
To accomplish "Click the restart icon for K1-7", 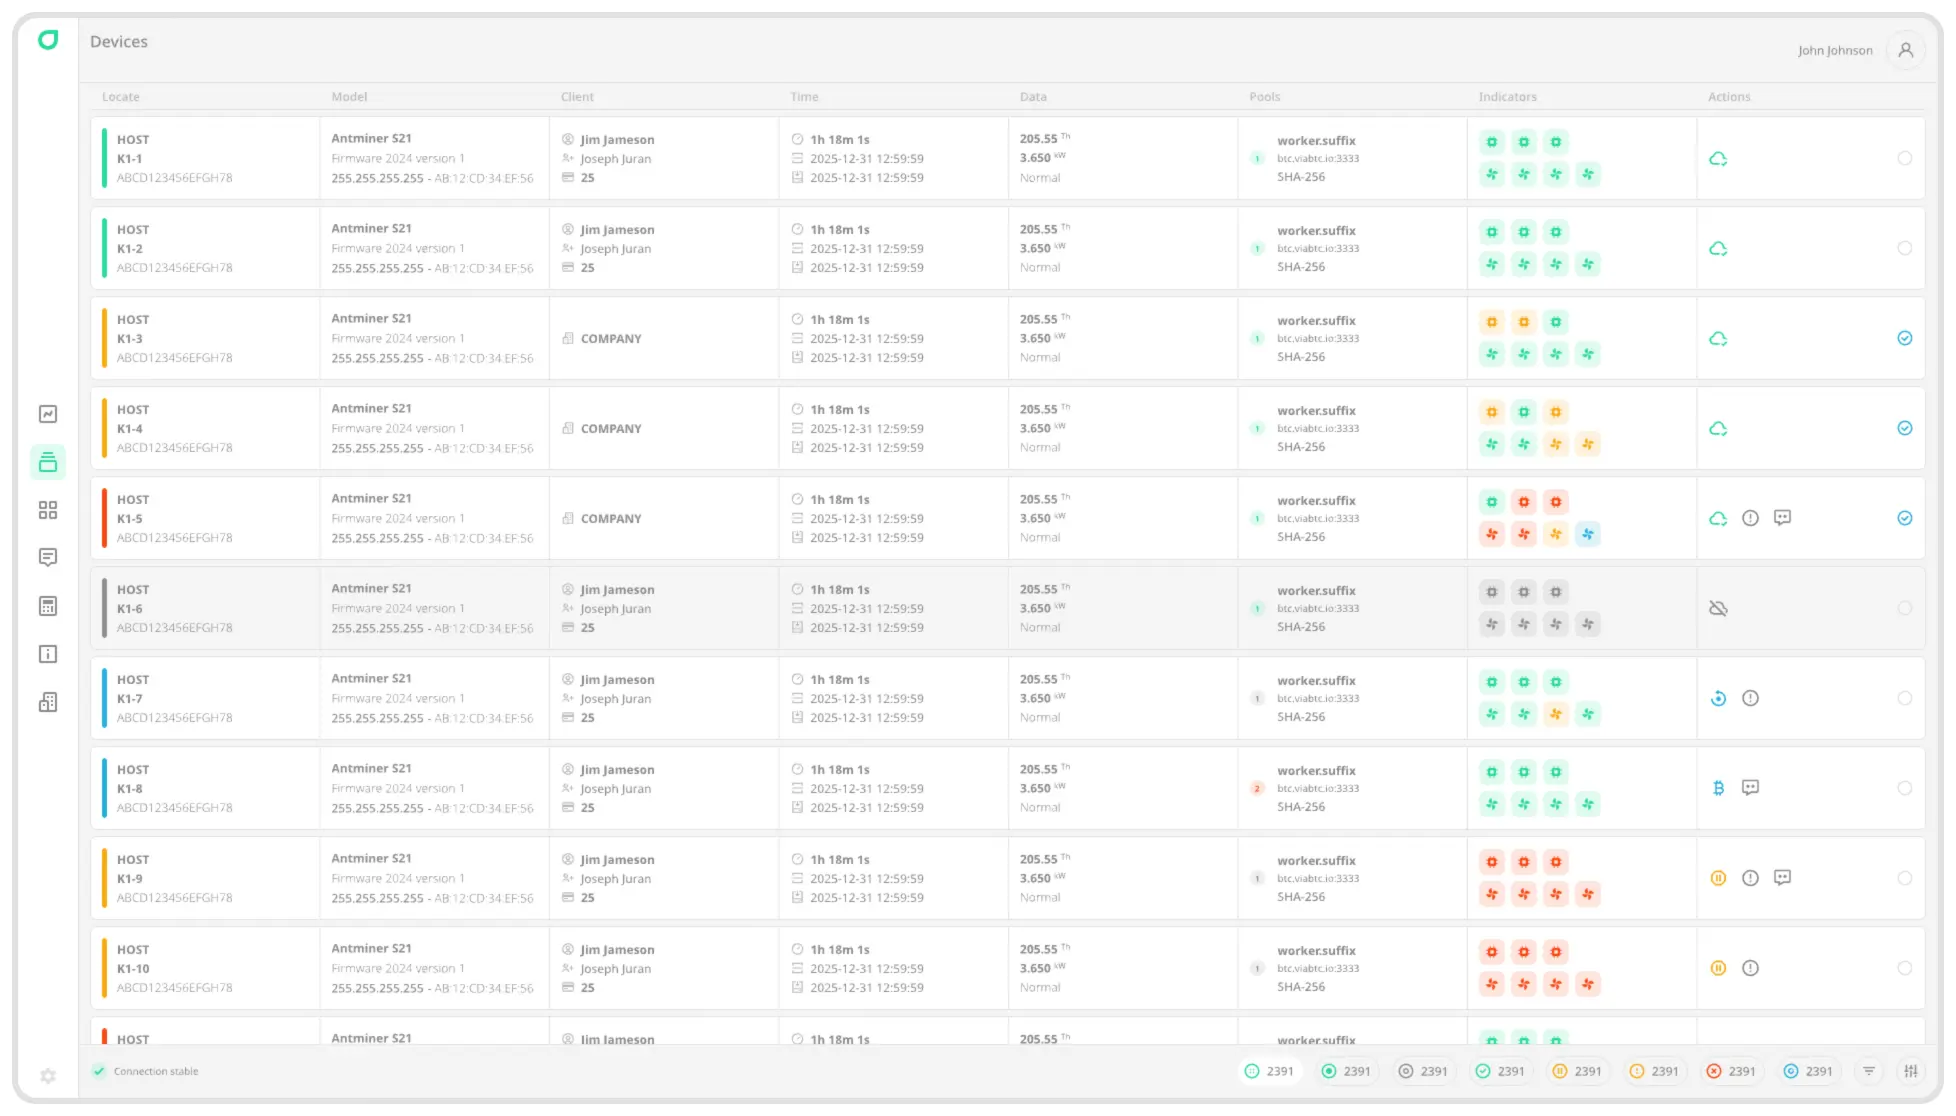I will [x=1718, y=698].
